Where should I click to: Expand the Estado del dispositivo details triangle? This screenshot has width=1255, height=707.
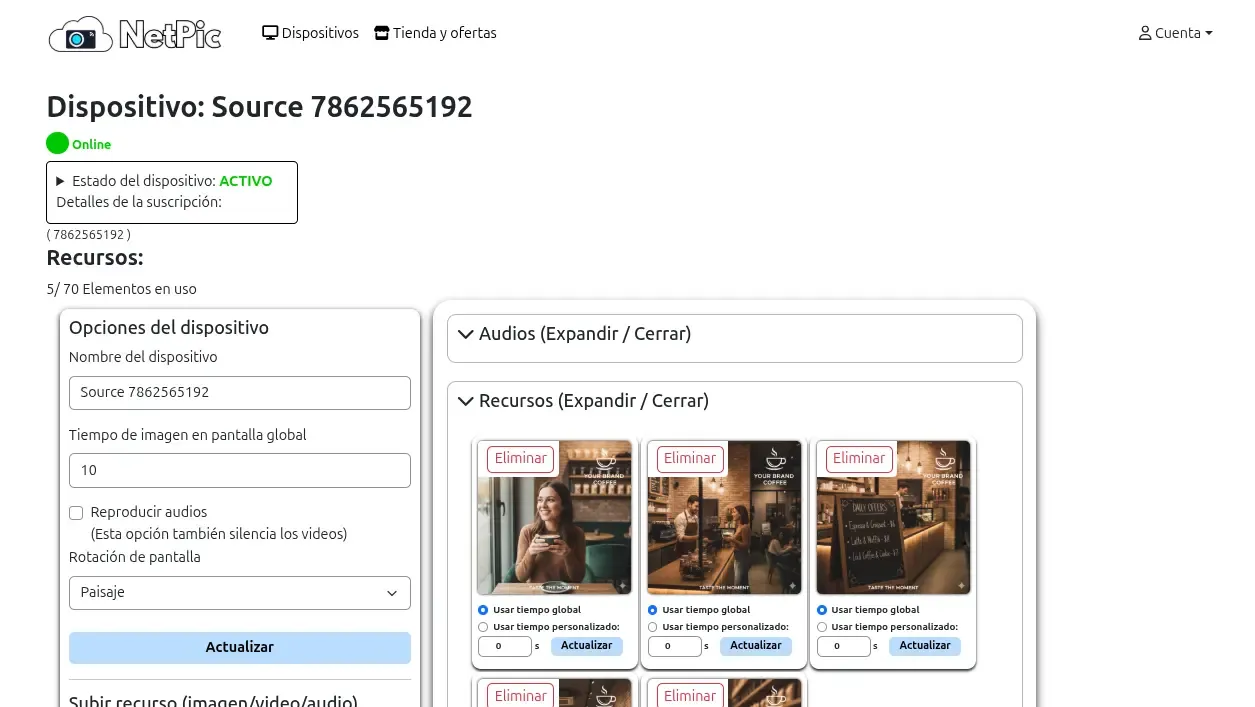click(60, 181)
